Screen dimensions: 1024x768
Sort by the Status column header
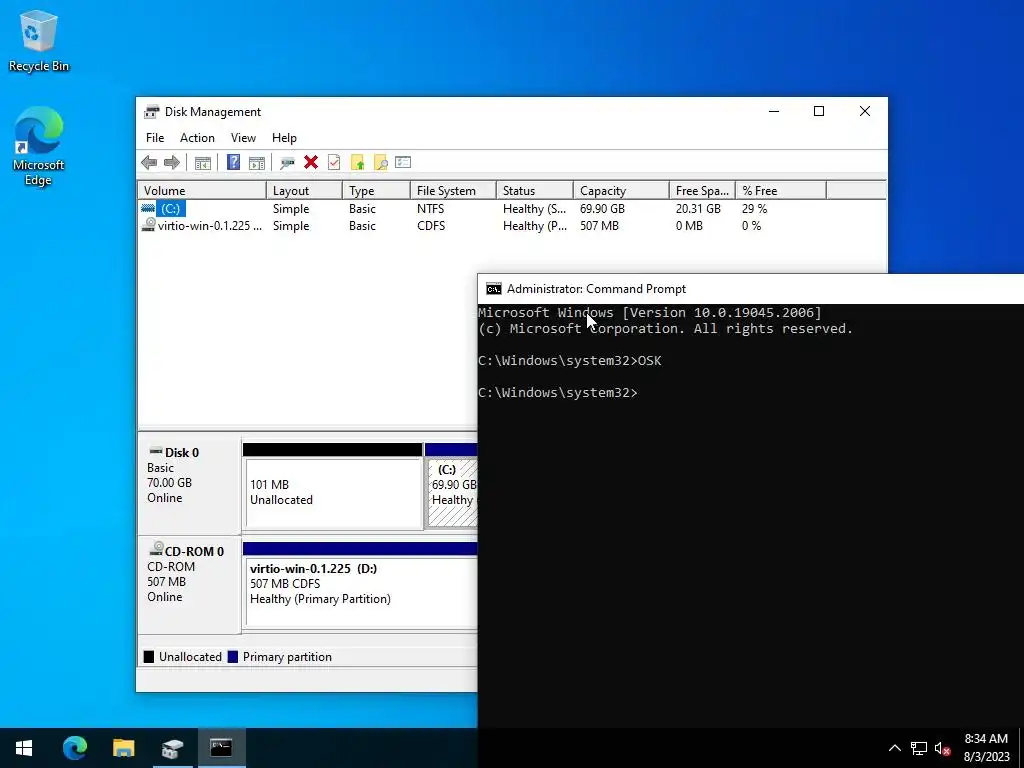(534, 191)
